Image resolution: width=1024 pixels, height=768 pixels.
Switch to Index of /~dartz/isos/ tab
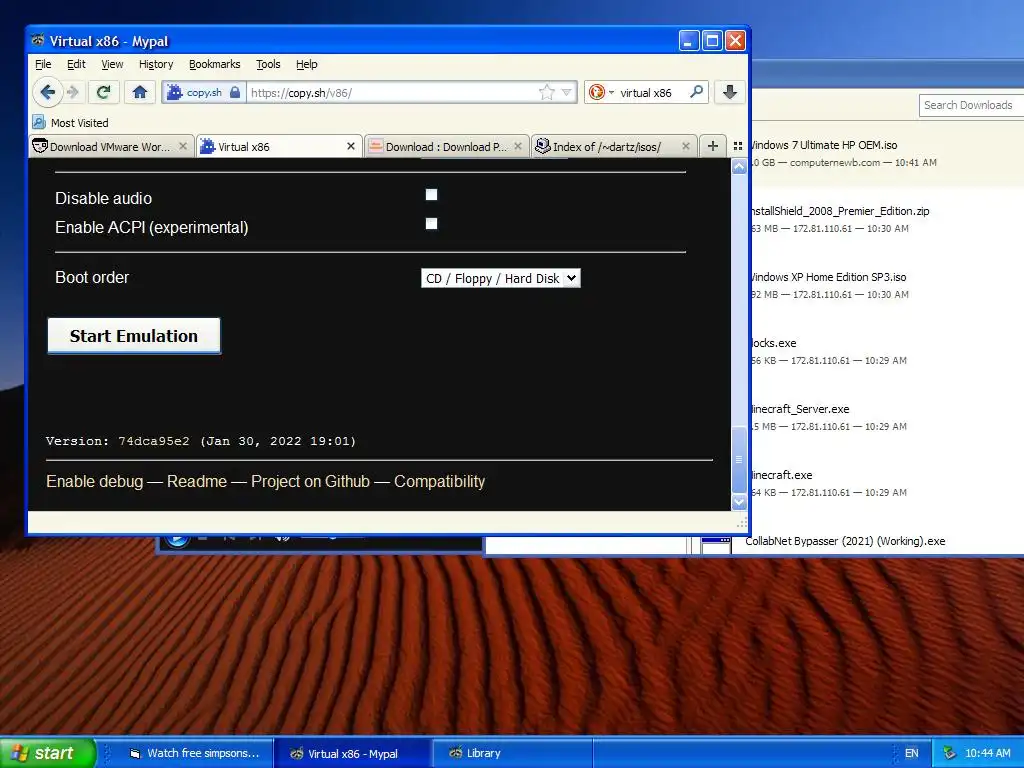click(x=615, y=146)
